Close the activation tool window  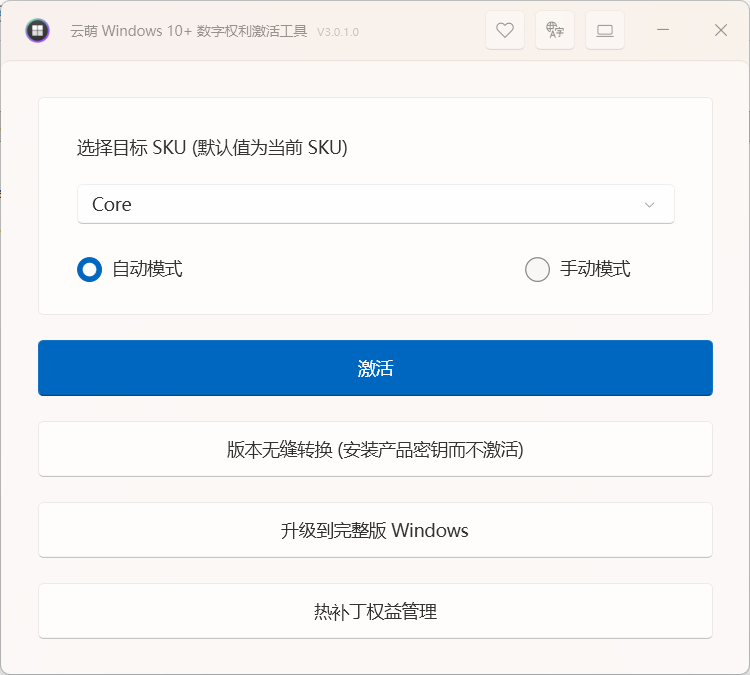pyautogui.click(x=721, y=30)
